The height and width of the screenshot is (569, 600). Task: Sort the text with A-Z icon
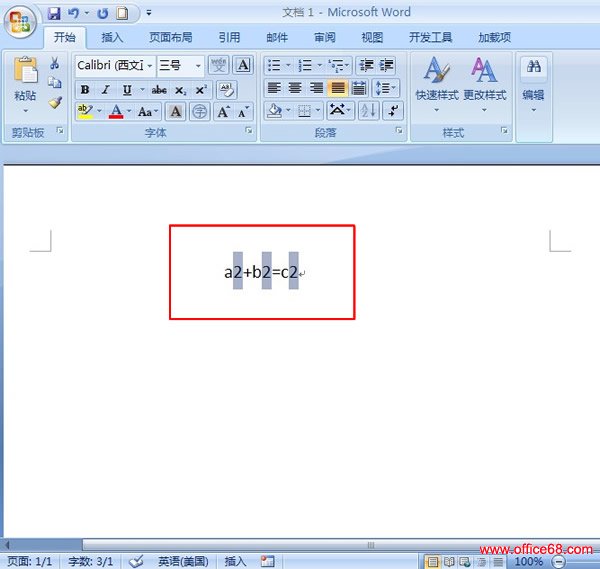pos(368,111)
